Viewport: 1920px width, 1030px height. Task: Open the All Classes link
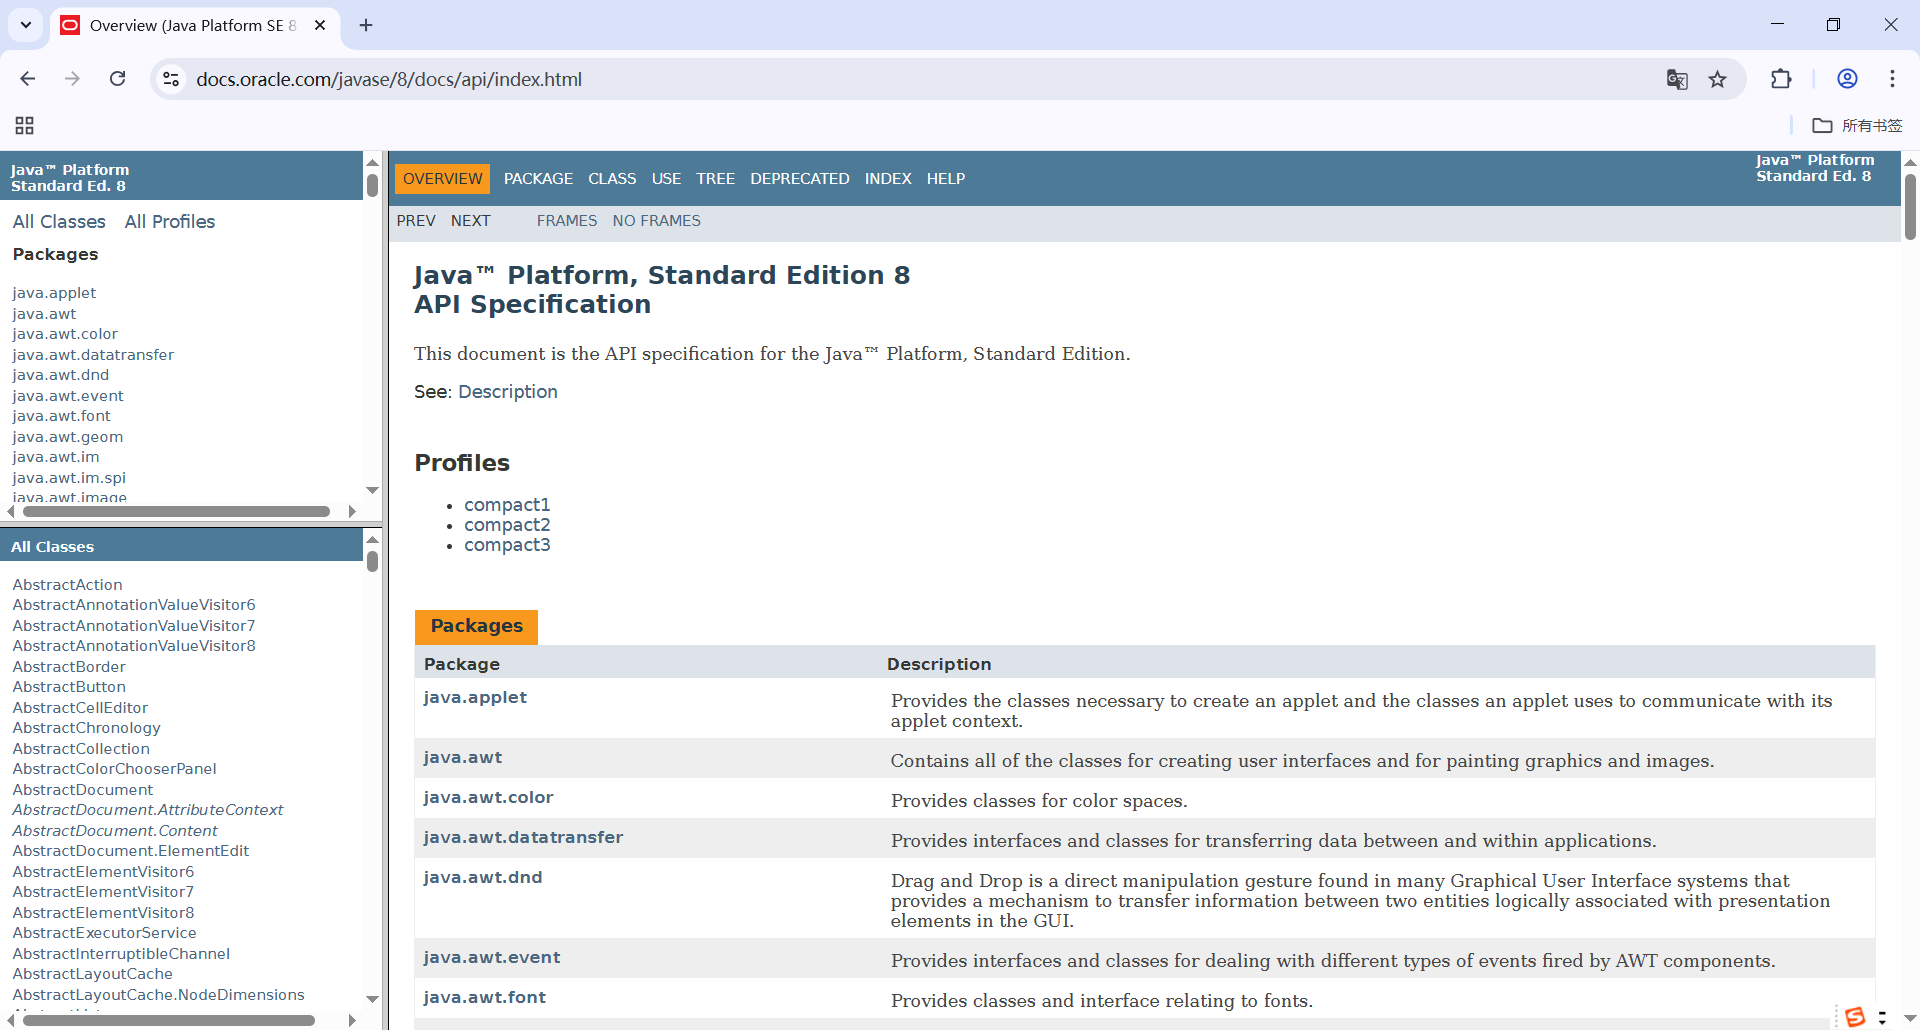click(x=59, y=221)
